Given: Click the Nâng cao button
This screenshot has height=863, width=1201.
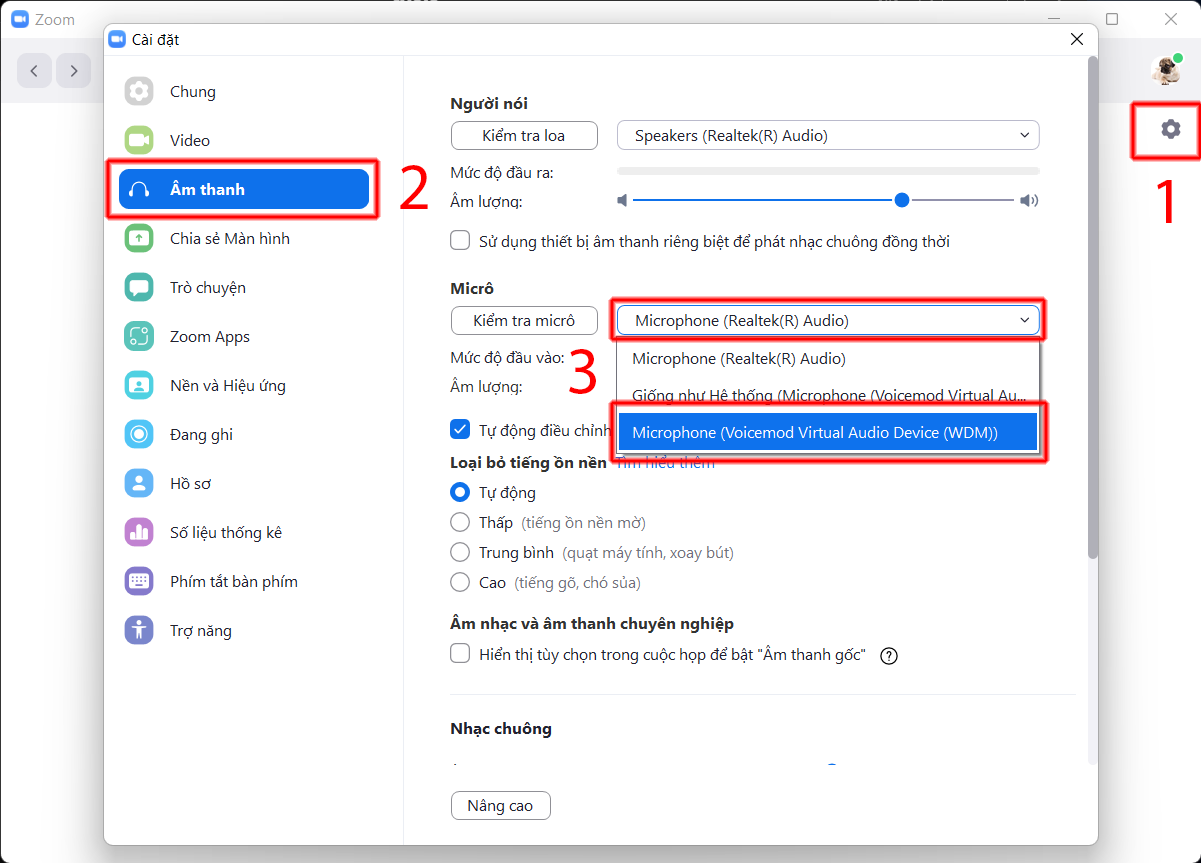Looking at the screenshot, I should [500, 806].
